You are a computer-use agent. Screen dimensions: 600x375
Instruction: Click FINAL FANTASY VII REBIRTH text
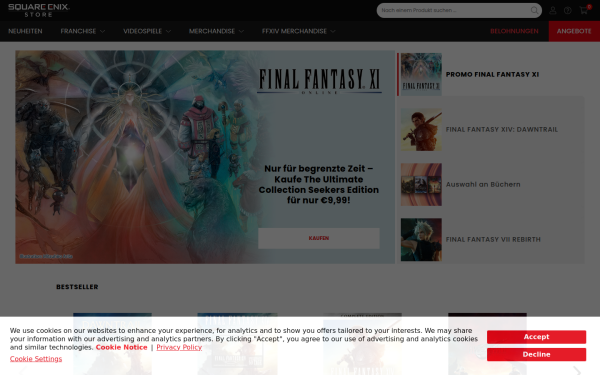coord(493,240)
